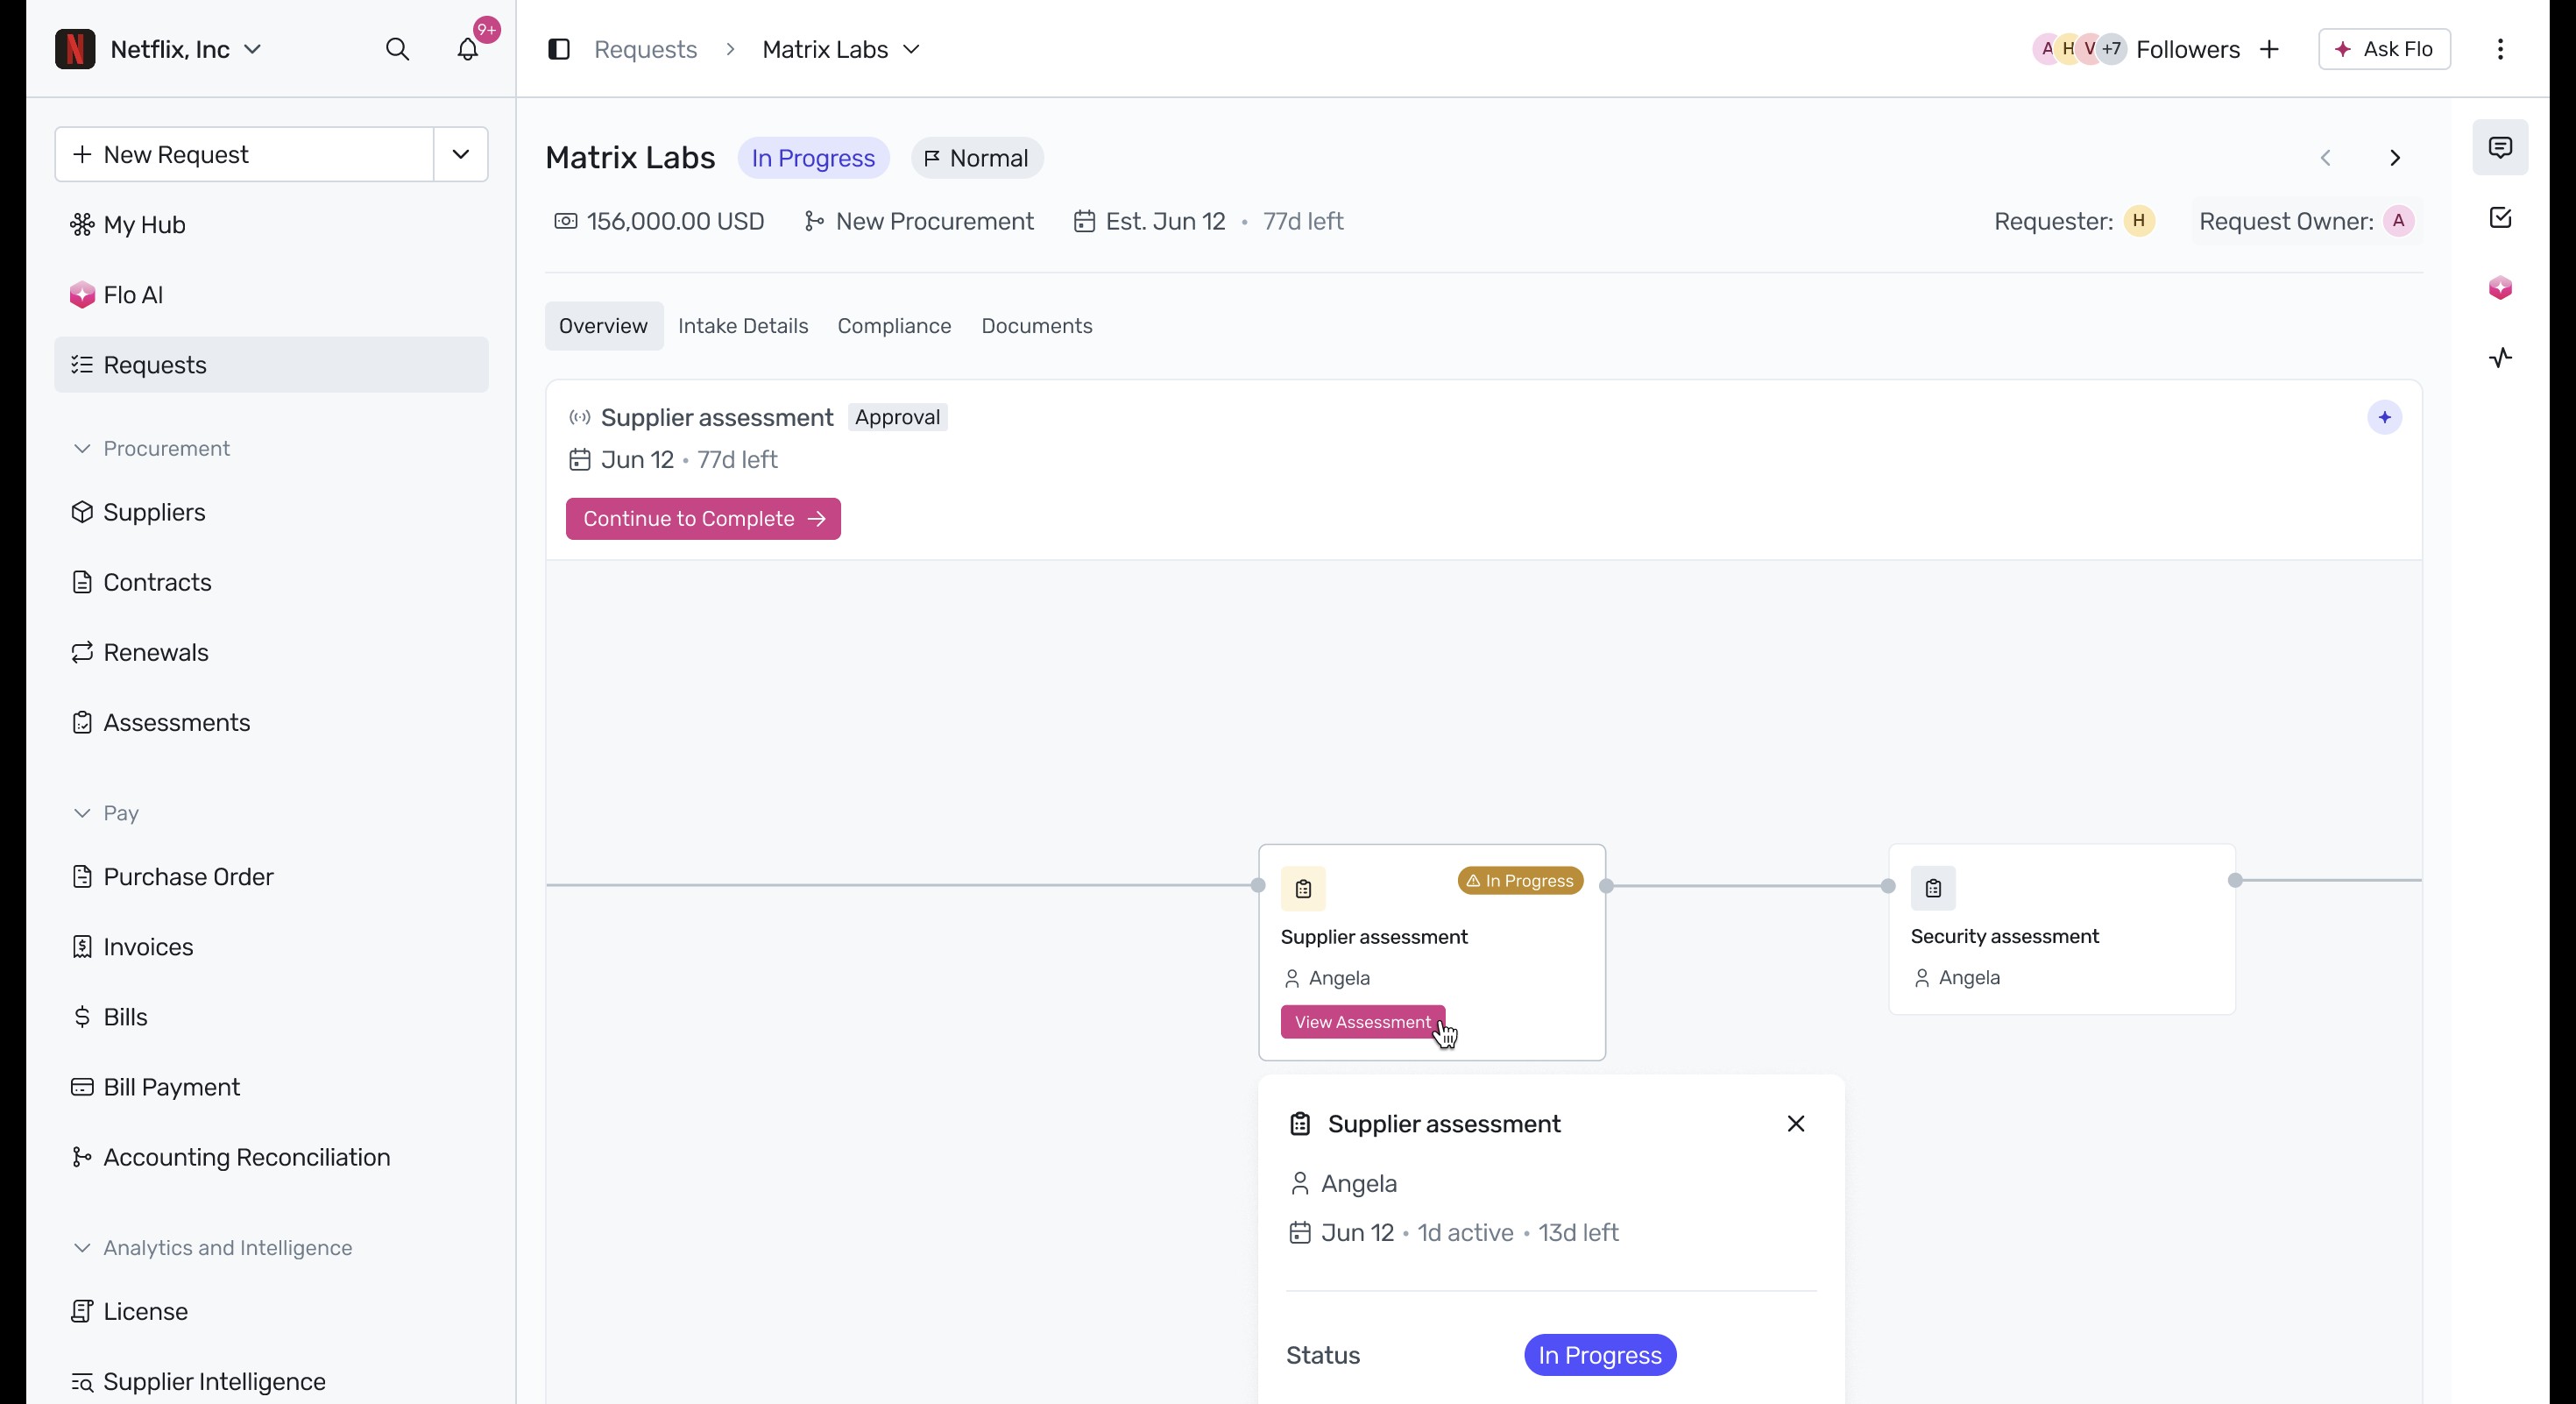2576x1404 pixels.
Task: Open the comments panel icon
Action: point(2500,148)
